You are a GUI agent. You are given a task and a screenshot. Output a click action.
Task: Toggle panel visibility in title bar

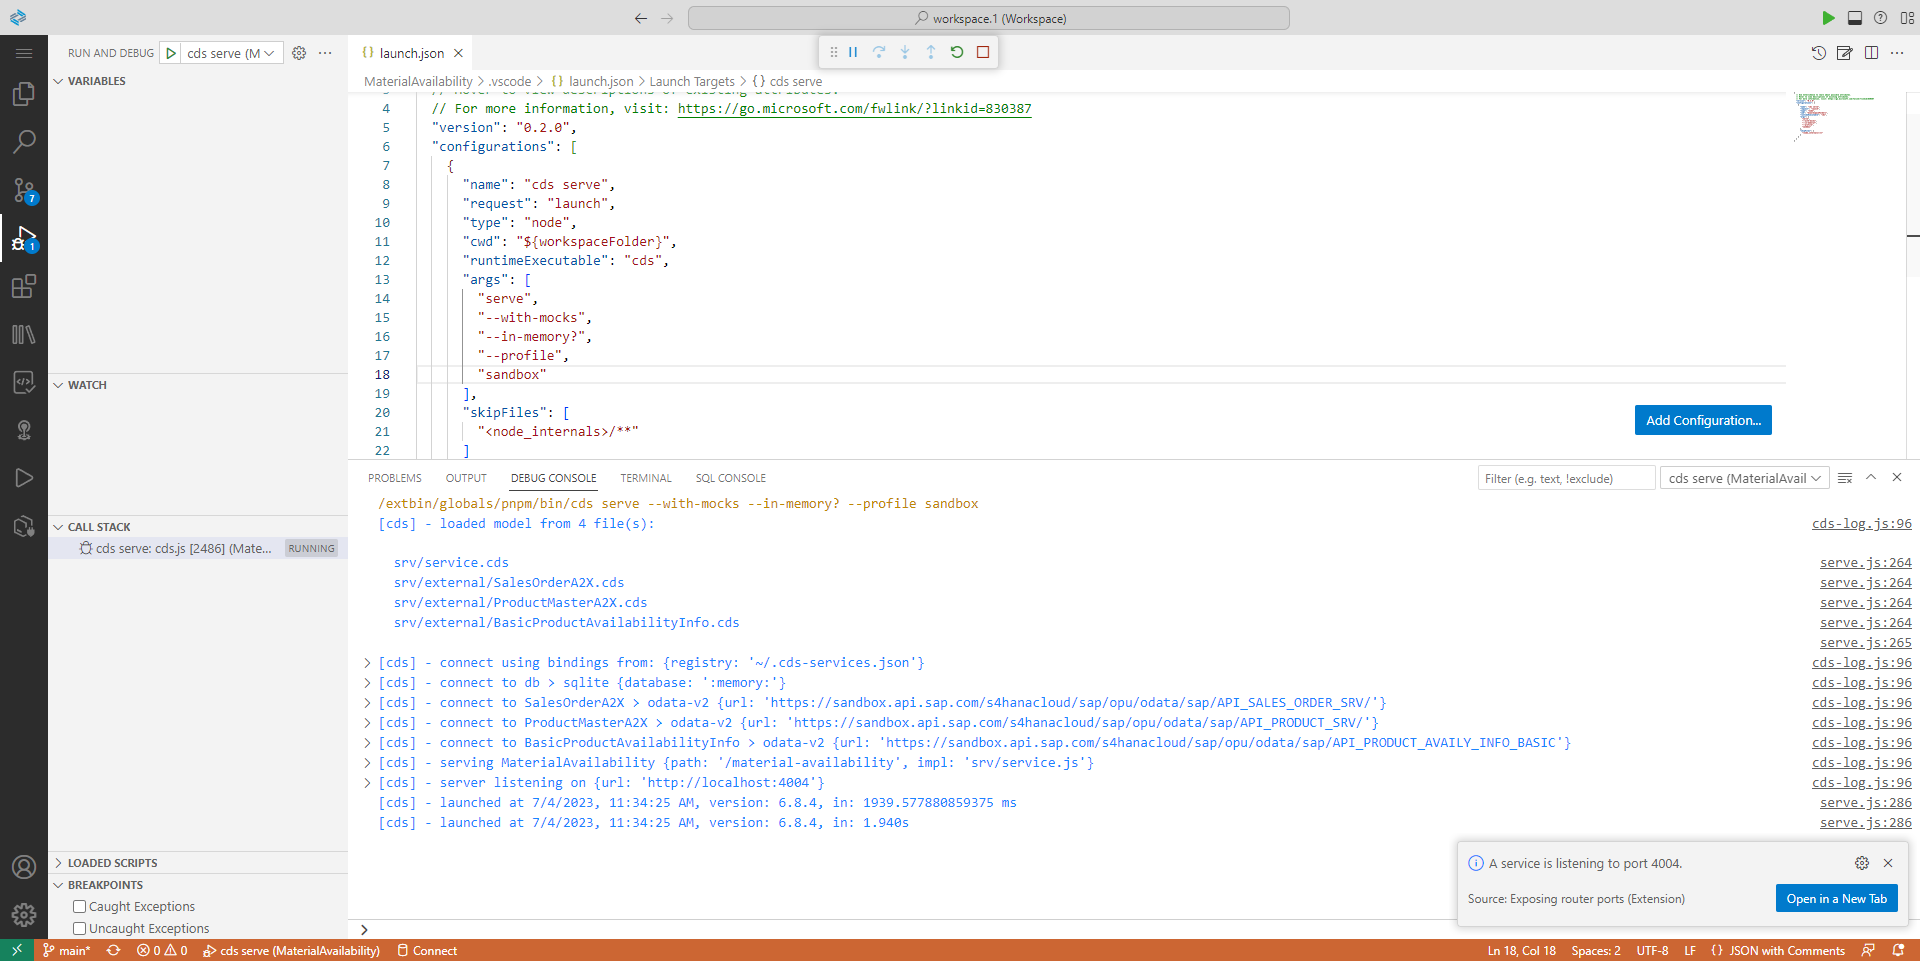[x=1855, y=18]
